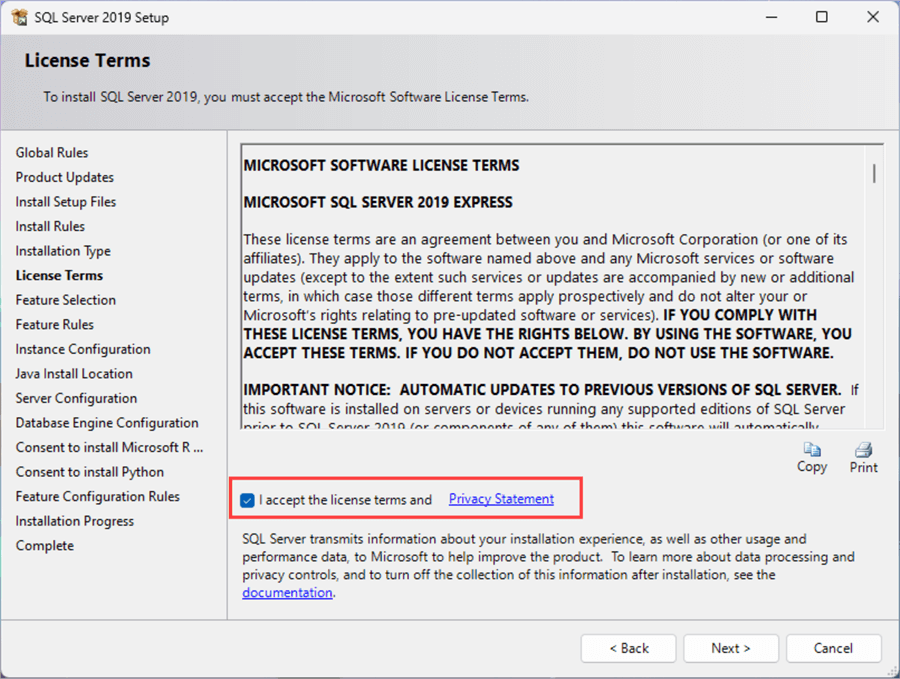Screen dimensions: 900x679
Task: Click the MICROSOFT SQL SERVER 2019 EXPRESS heading
Action: coord(378,203)
